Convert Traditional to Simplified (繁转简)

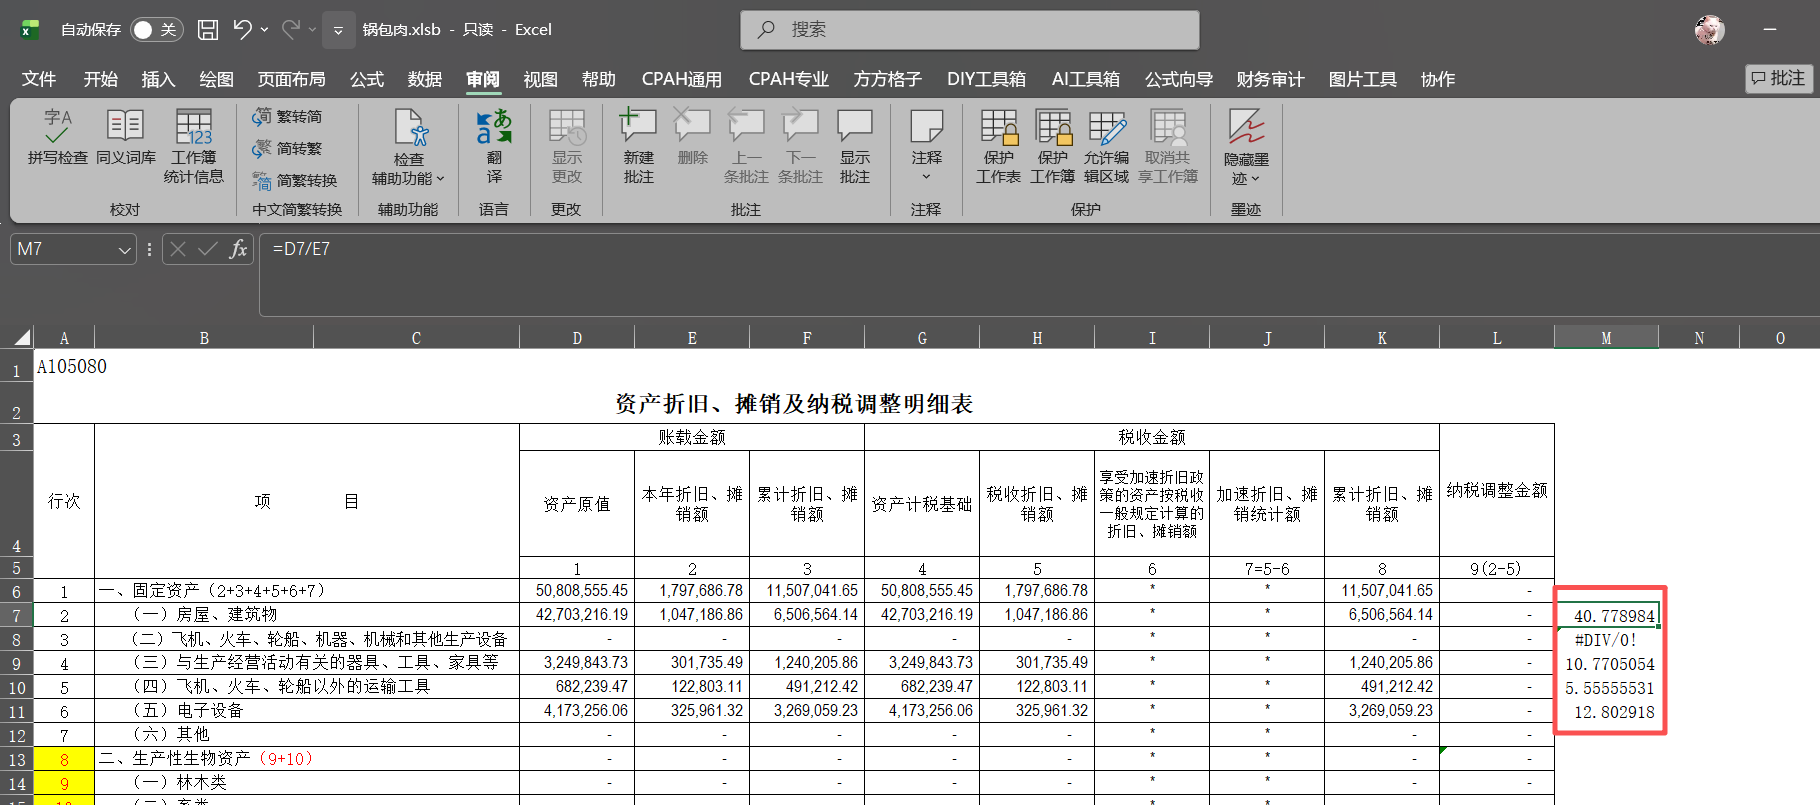(288, 117)
